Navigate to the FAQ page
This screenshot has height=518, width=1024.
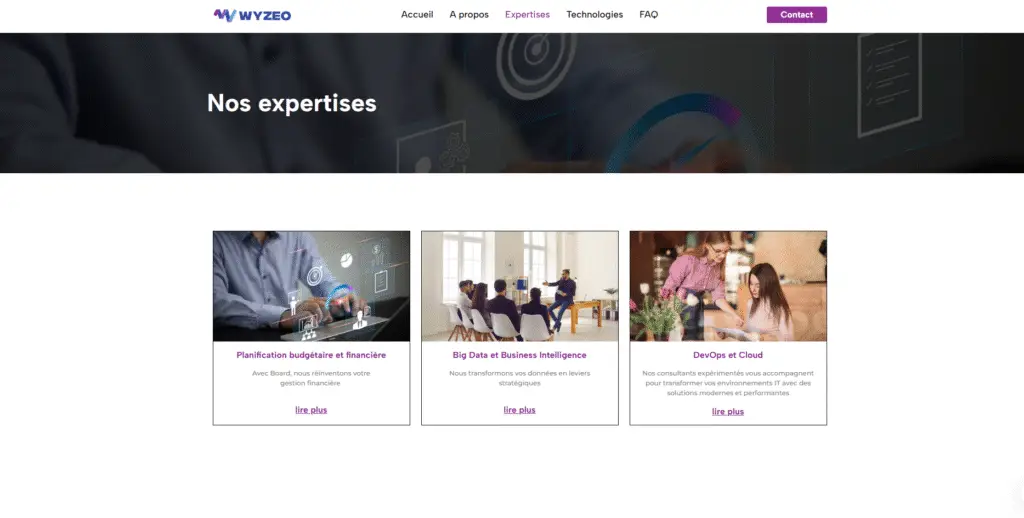(x=648, y=14)
